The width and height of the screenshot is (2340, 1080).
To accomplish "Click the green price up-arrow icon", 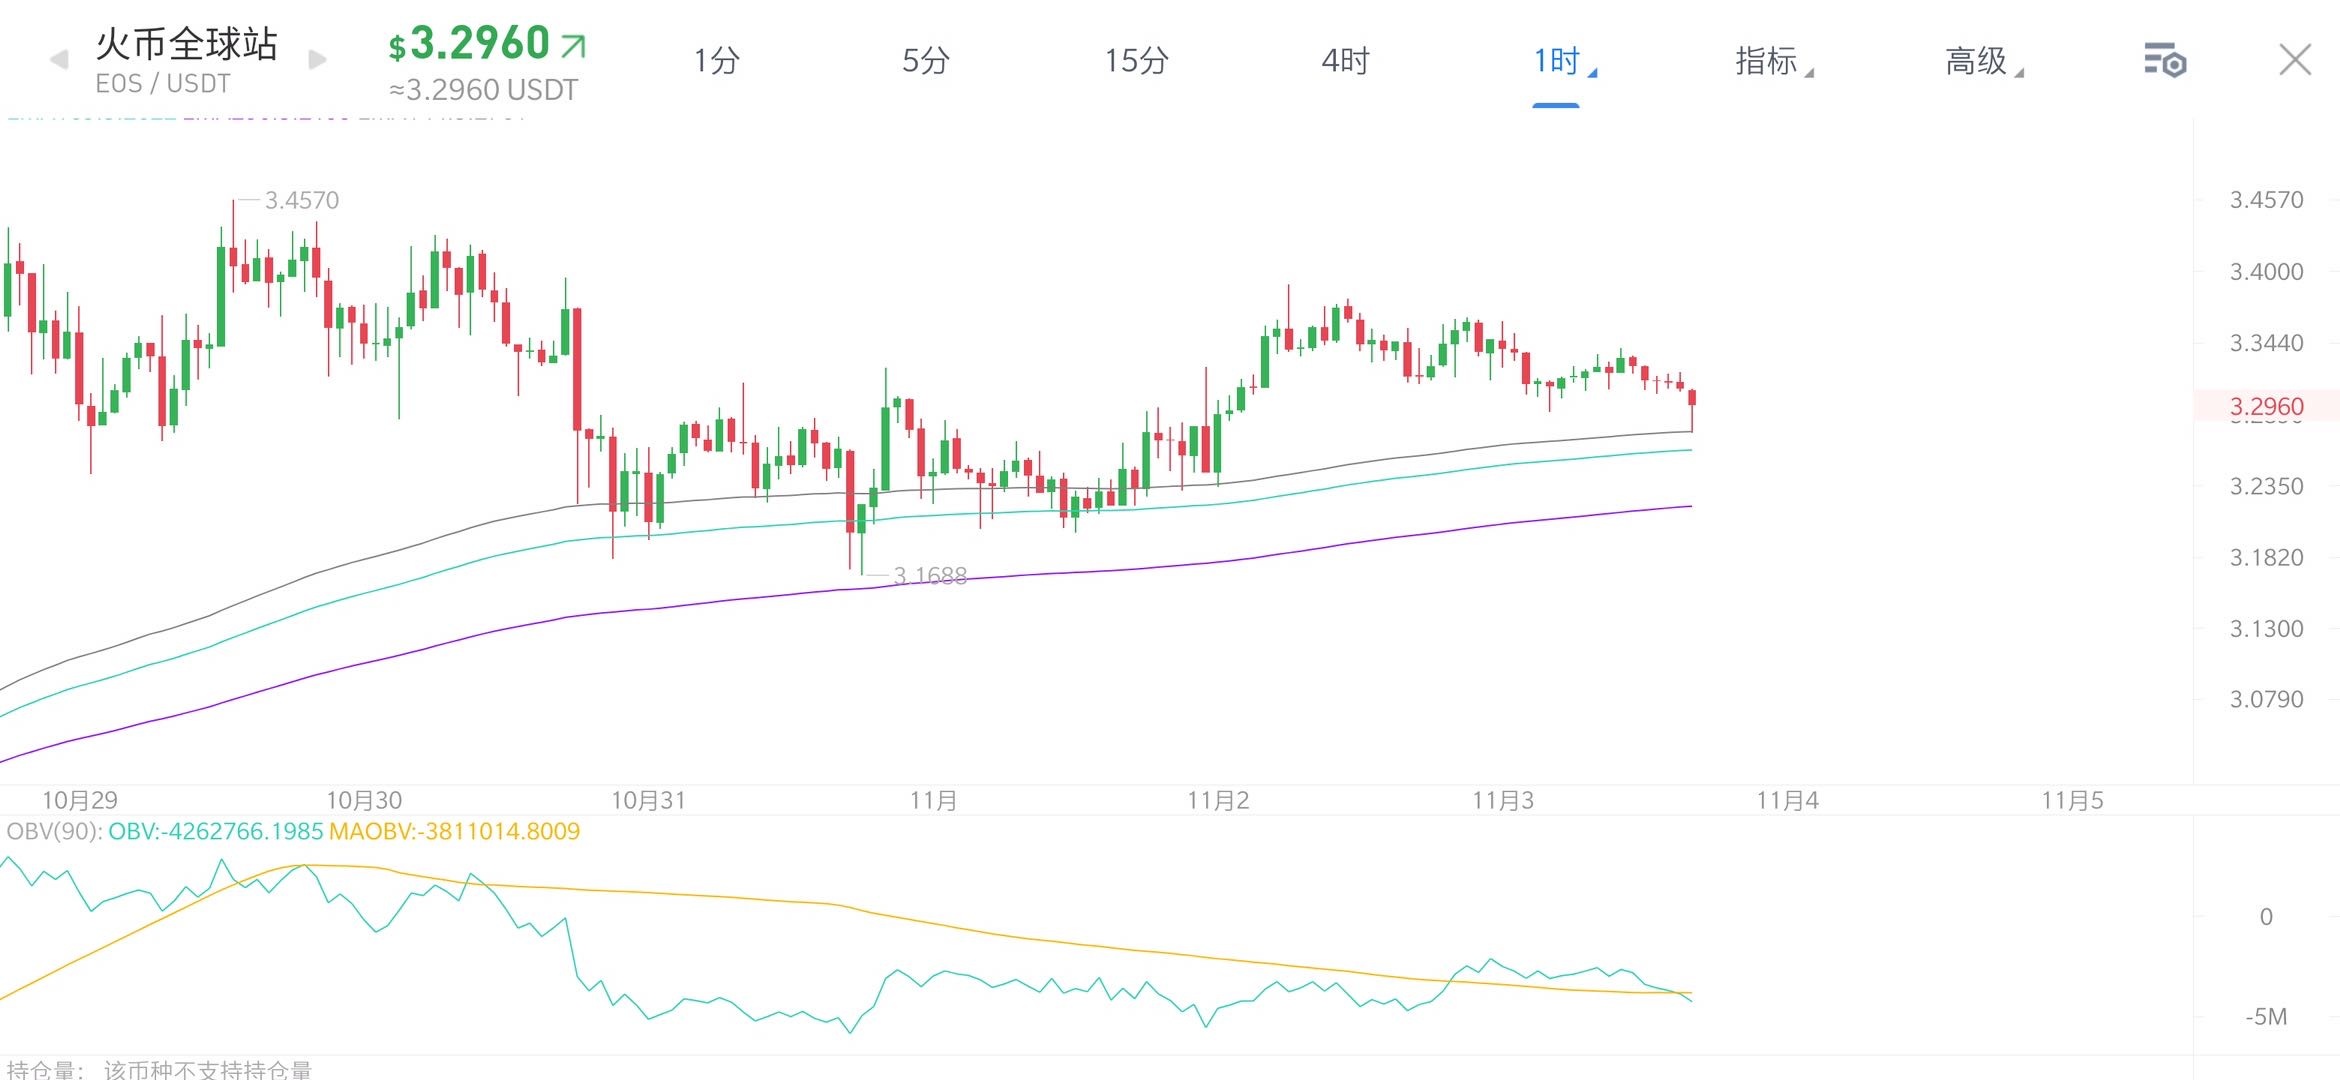I will click(x=574, y=45).
